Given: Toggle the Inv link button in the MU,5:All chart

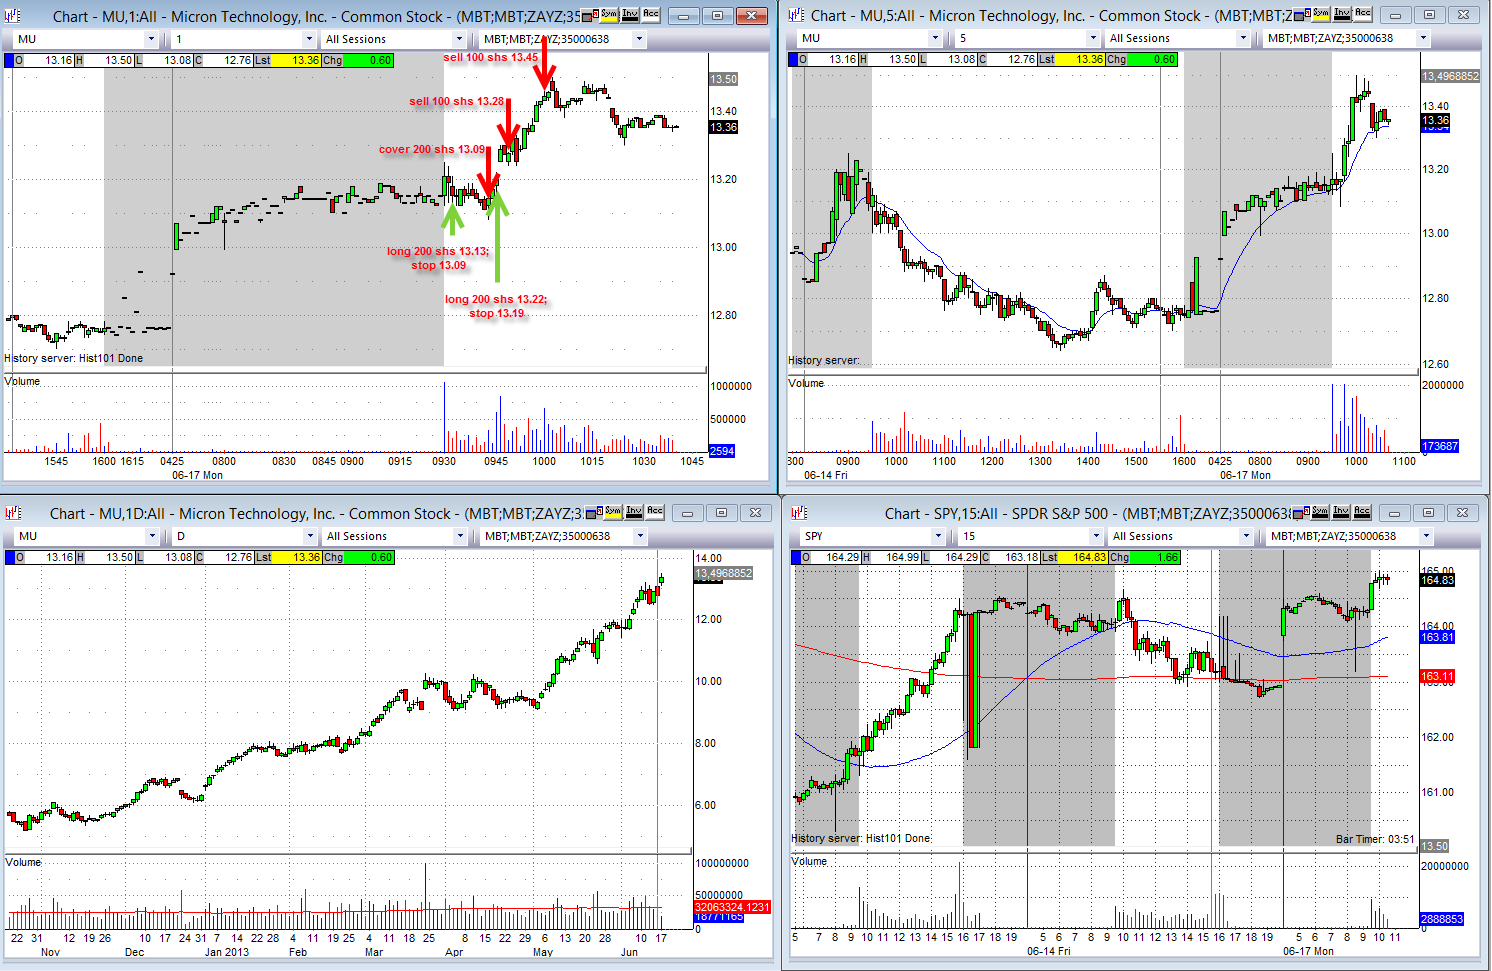Looking at the screenshot, I should click(x=1341, y=13).
